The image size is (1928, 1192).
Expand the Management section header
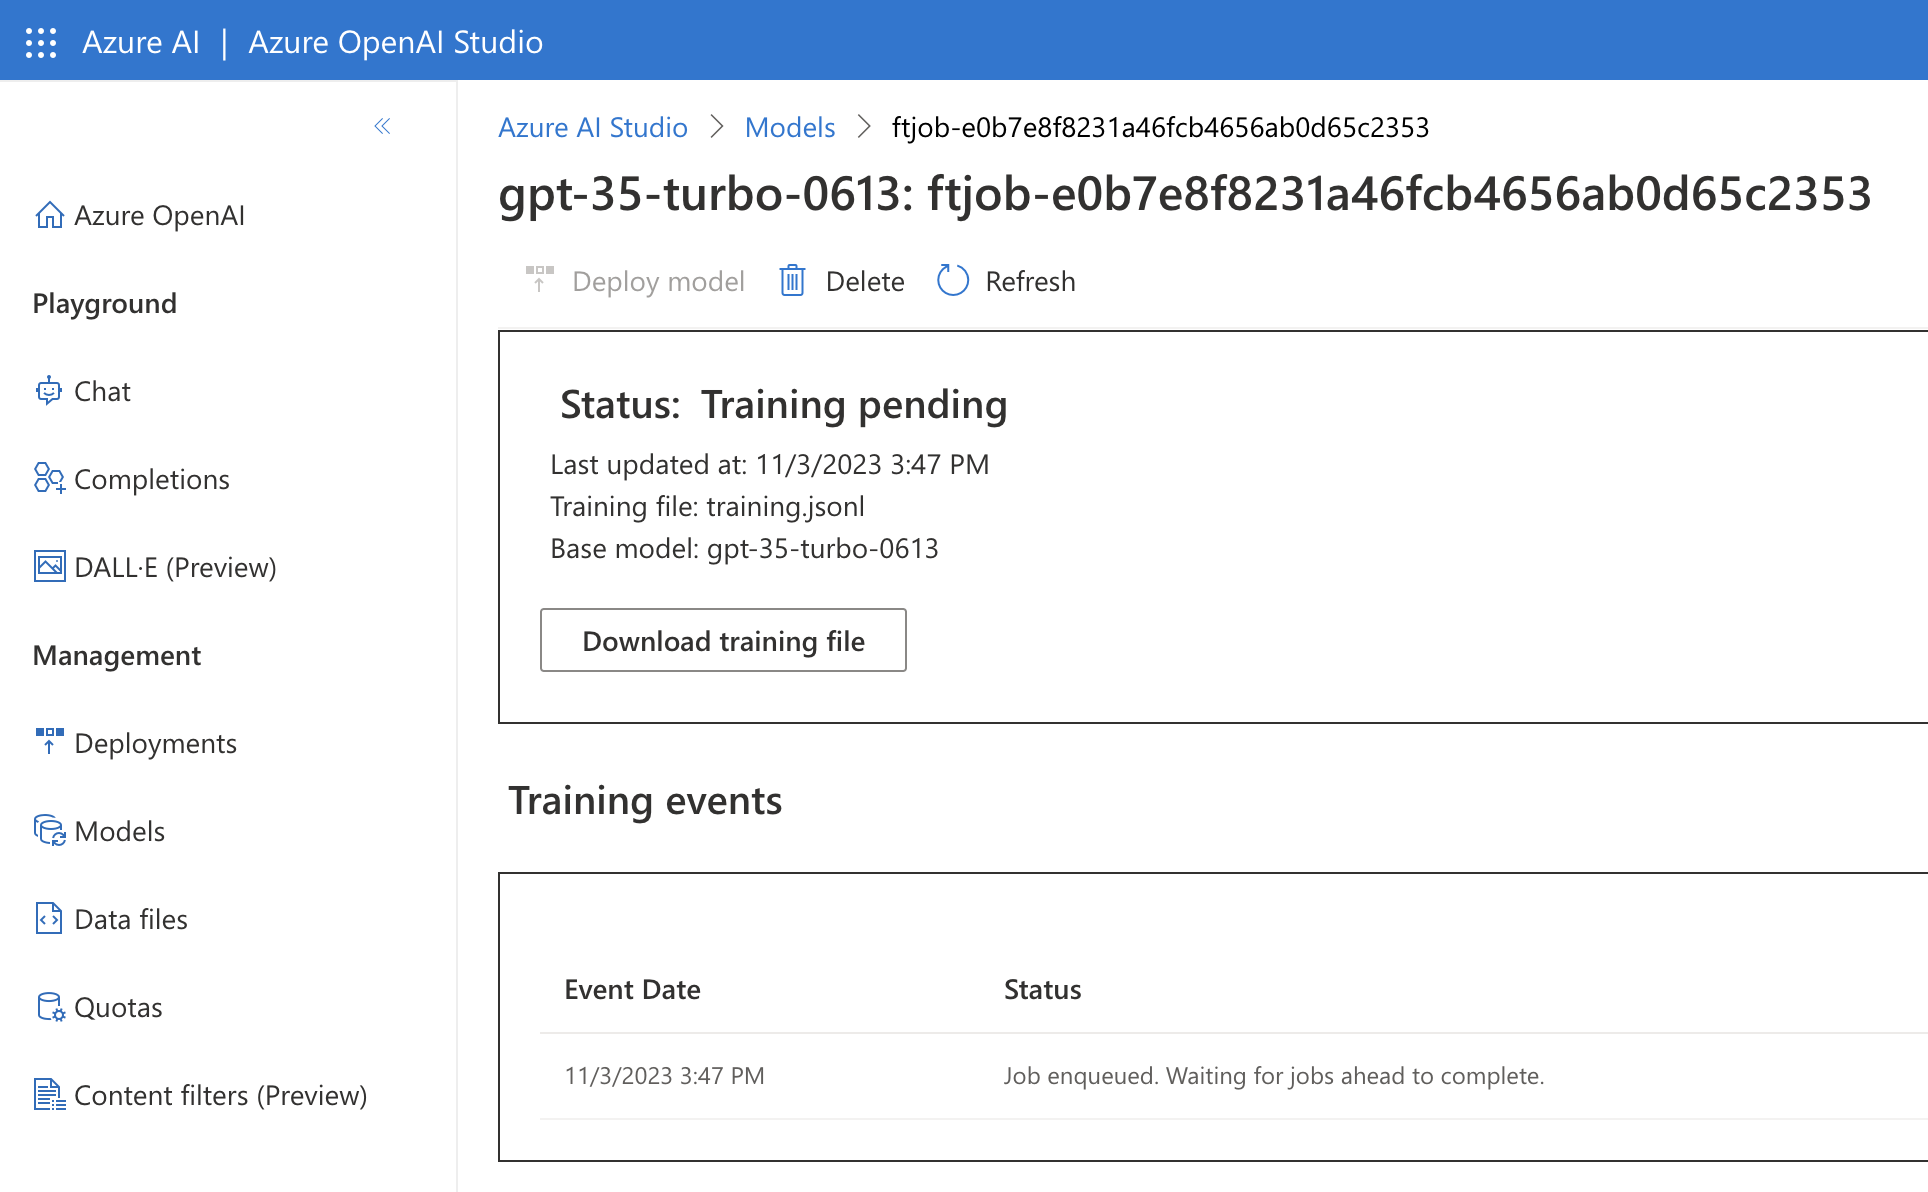pyautogui.click(x=116, y=655)
